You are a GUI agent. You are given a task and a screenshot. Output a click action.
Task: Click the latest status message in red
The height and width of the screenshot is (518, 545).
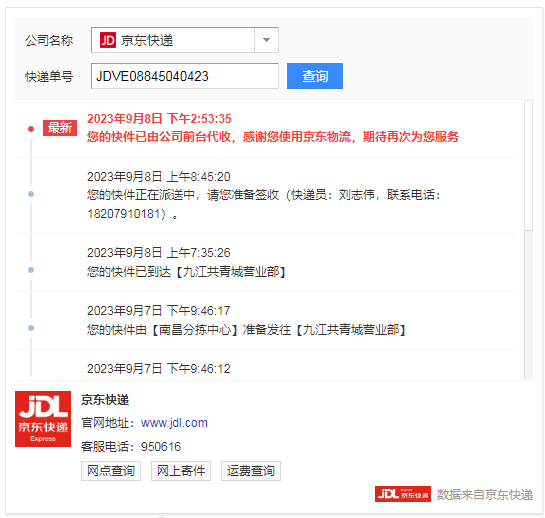click(272, 137)
